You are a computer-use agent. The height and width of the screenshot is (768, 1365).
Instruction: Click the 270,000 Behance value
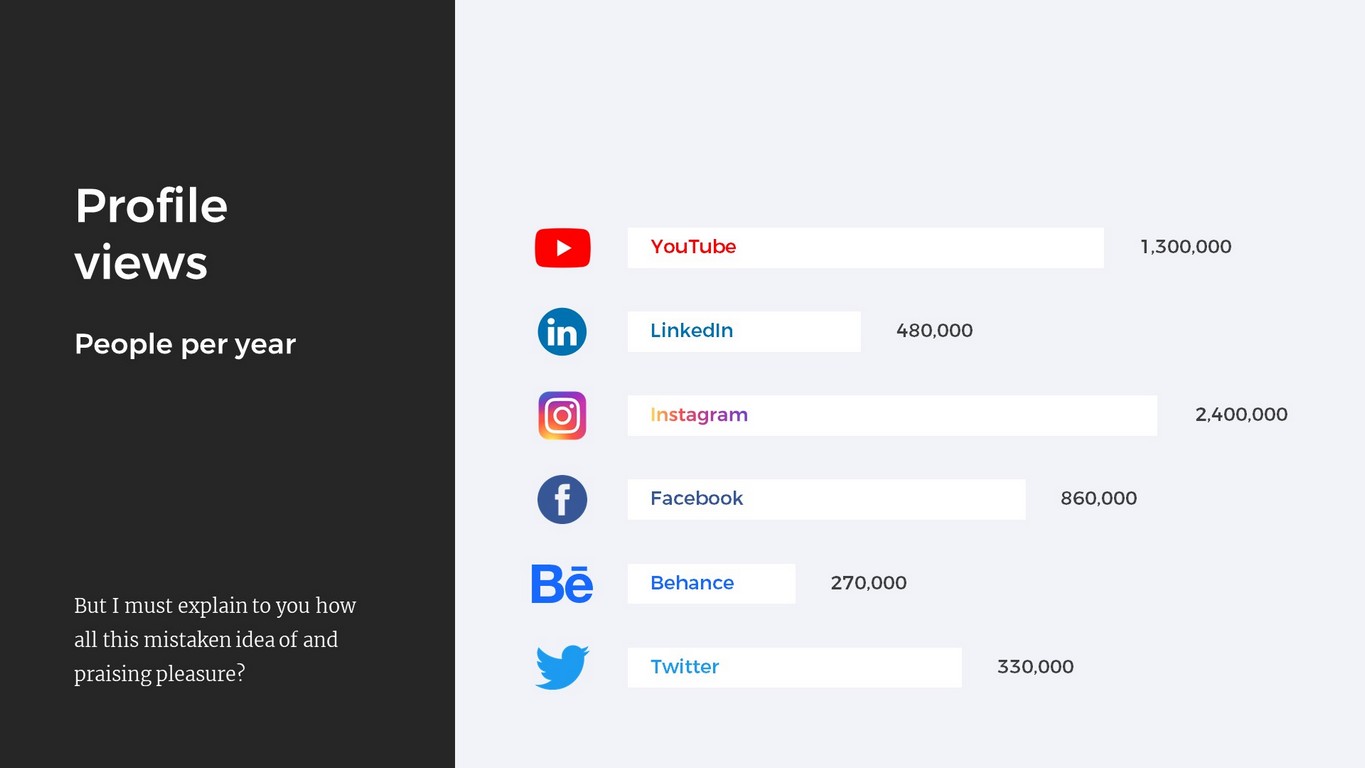[x=868, y=583]
